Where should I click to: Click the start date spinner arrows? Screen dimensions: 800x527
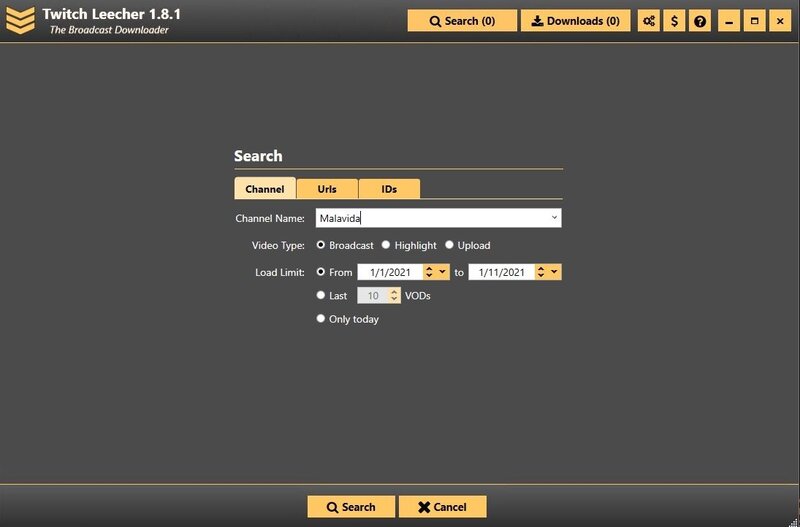click(x=429, y=272)
